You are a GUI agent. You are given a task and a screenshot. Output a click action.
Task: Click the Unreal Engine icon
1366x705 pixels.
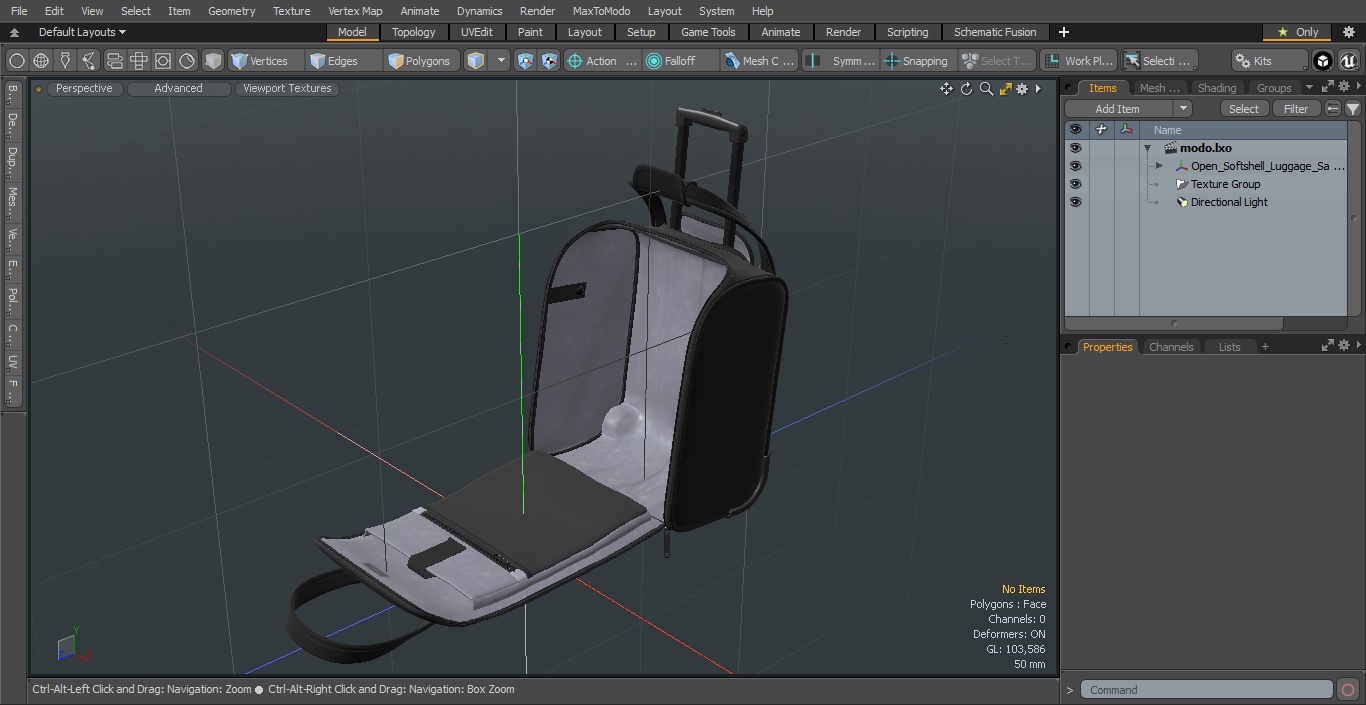coord(1349,61)
